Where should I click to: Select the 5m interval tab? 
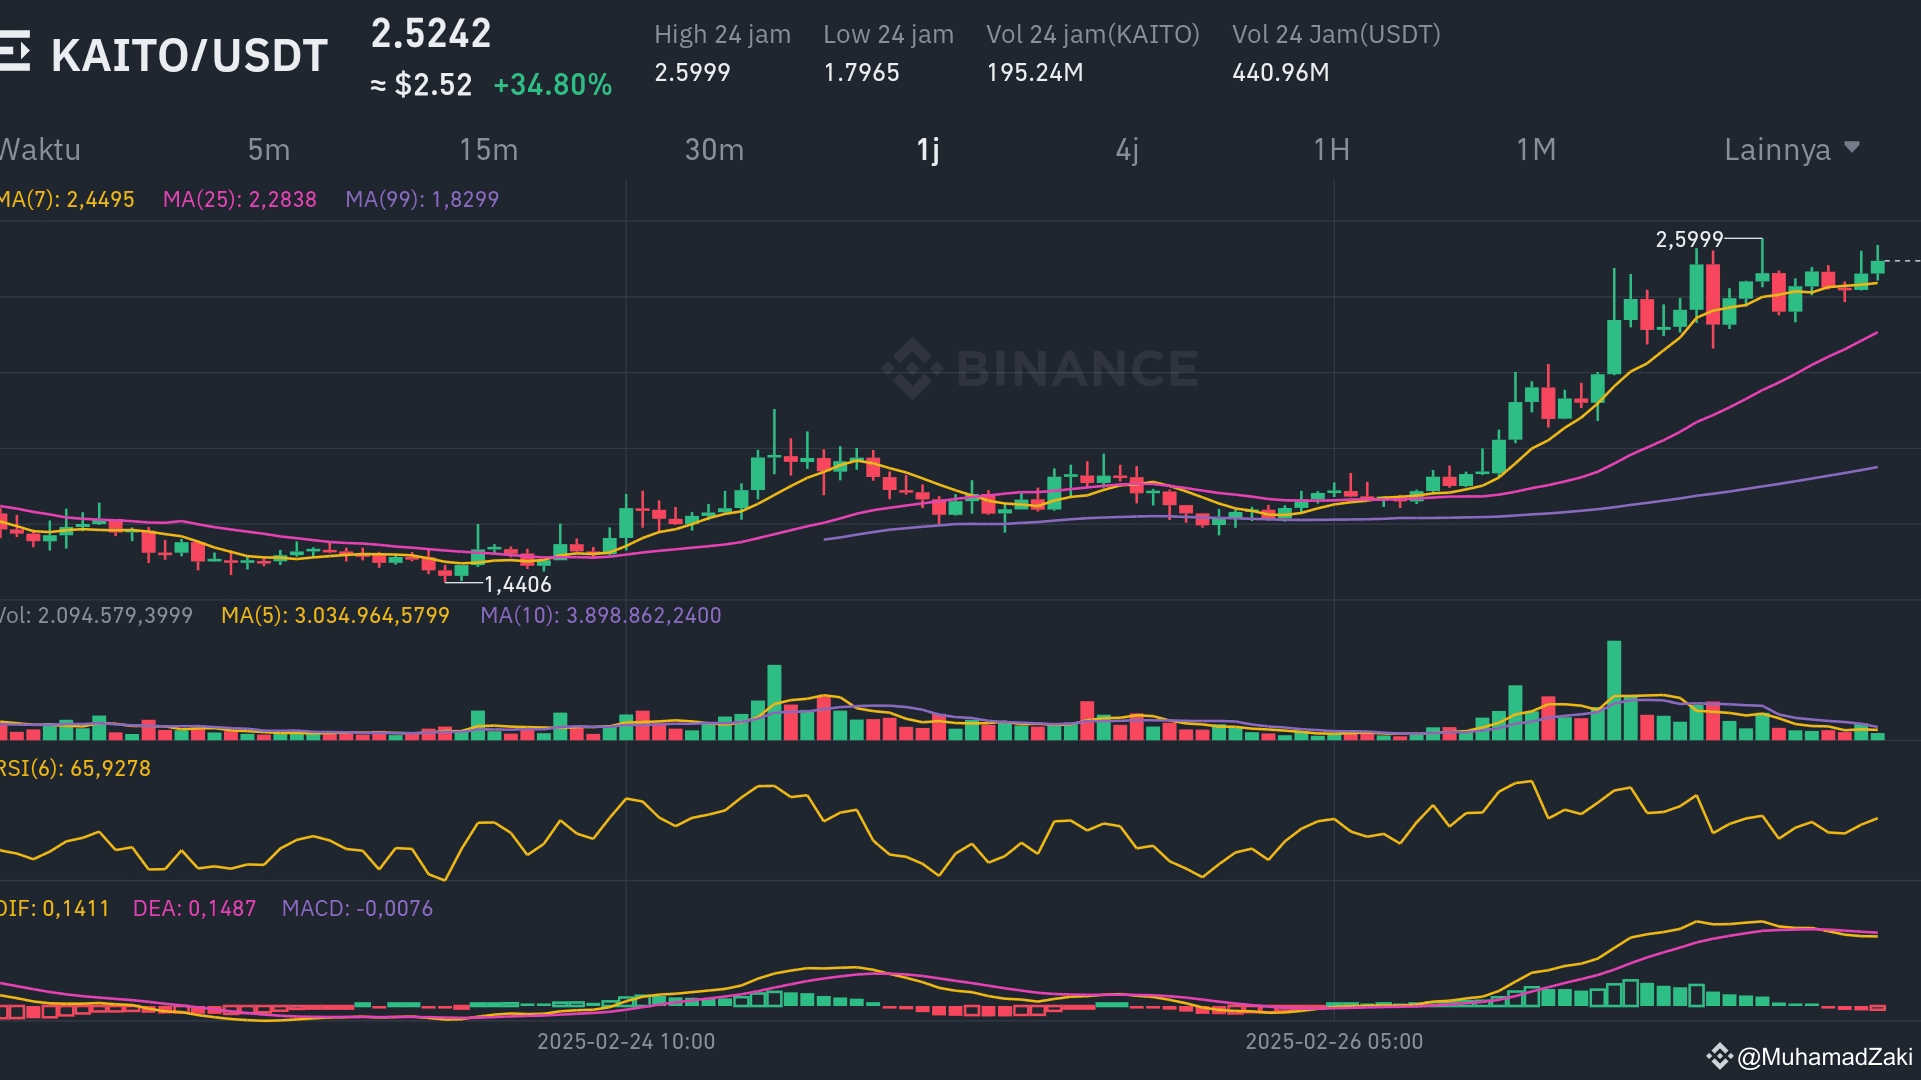[268, 150]
